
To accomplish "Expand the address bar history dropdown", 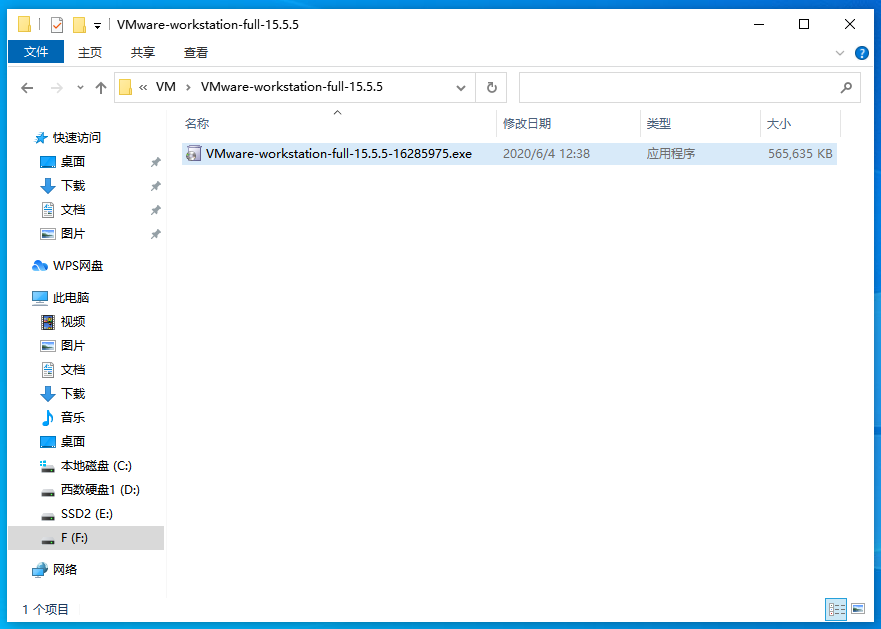I will tap(461, 88).
